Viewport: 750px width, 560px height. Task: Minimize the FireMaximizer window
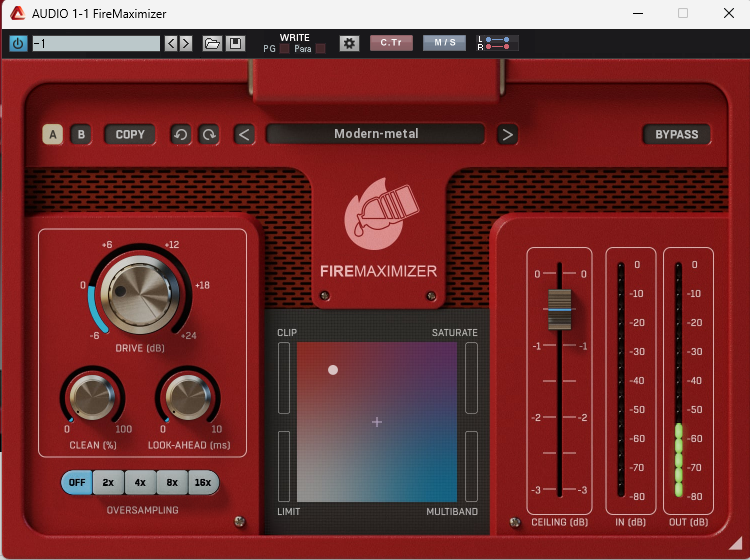pyautogui.click(x=638, y=13)
